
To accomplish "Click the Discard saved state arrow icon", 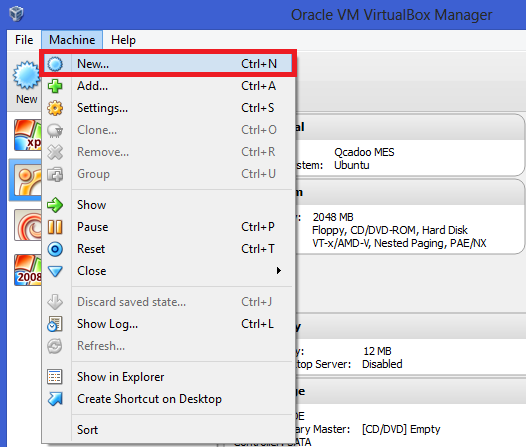I will pyautogui.click(x=55, y=302).
